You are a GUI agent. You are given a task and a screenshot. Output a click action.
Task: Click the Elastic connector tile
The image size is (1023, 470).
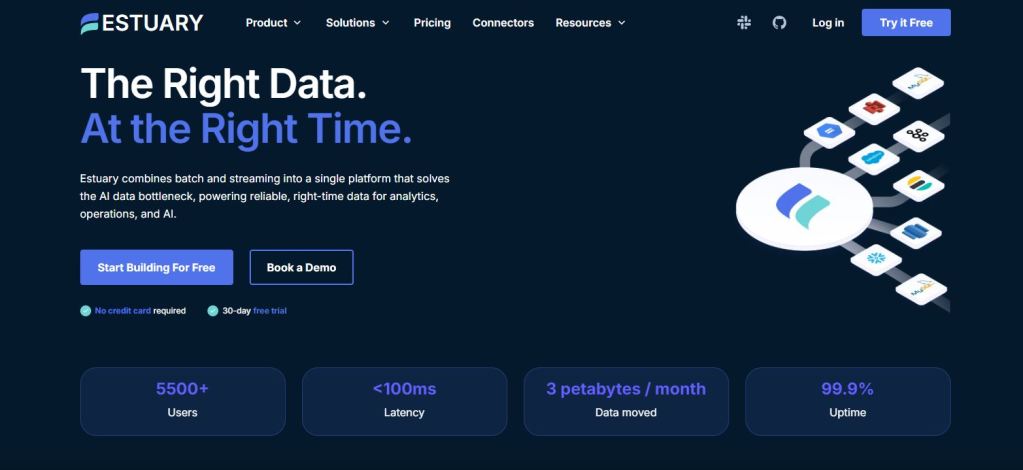click(919, 185)
